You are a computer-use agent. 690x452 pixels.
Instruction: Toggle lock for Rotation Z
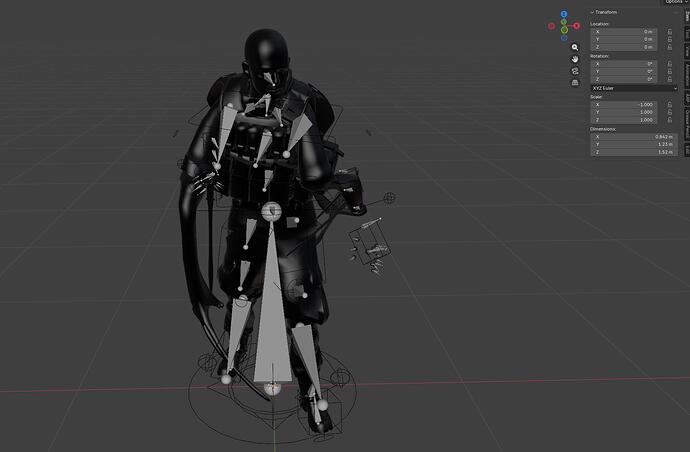click(x=669, y=79)
